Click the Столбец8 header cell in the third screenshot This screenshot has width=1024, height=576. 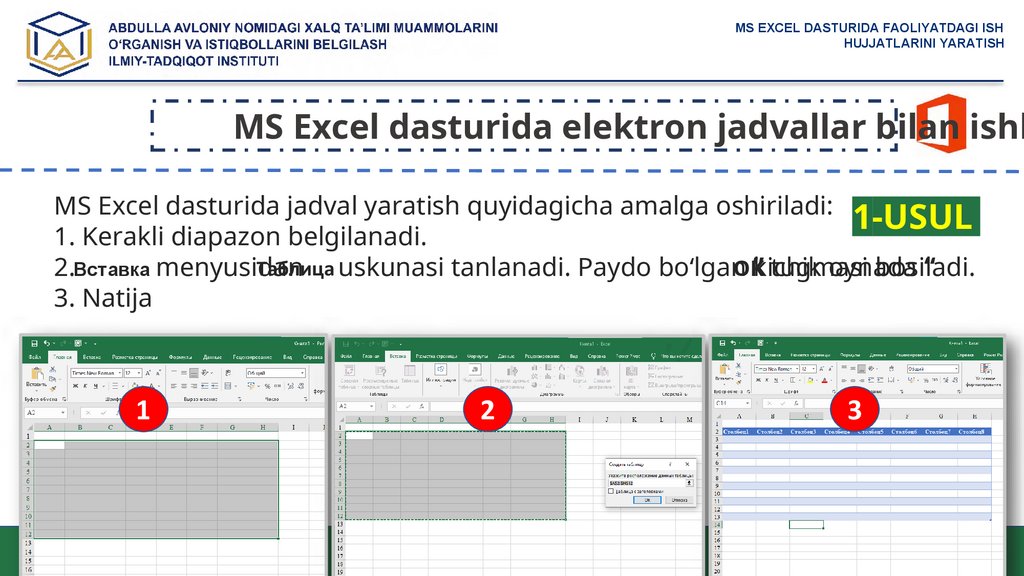[974, 432]
